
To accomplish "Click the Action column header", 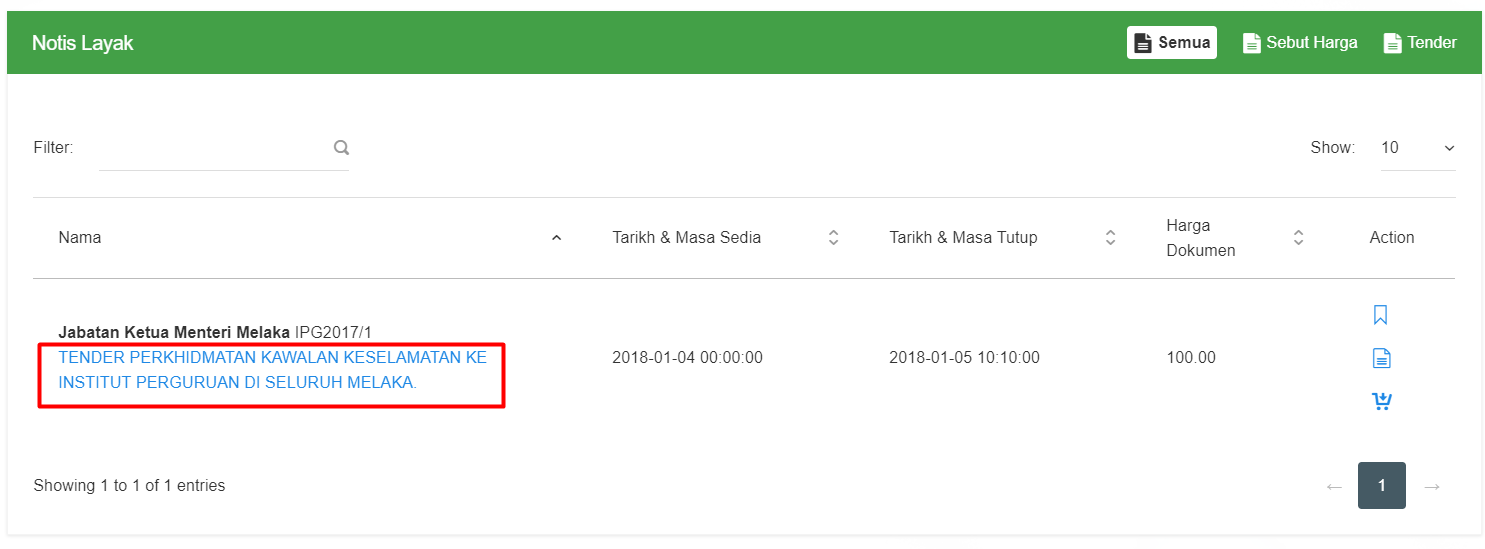I will tap(1392, 238).
